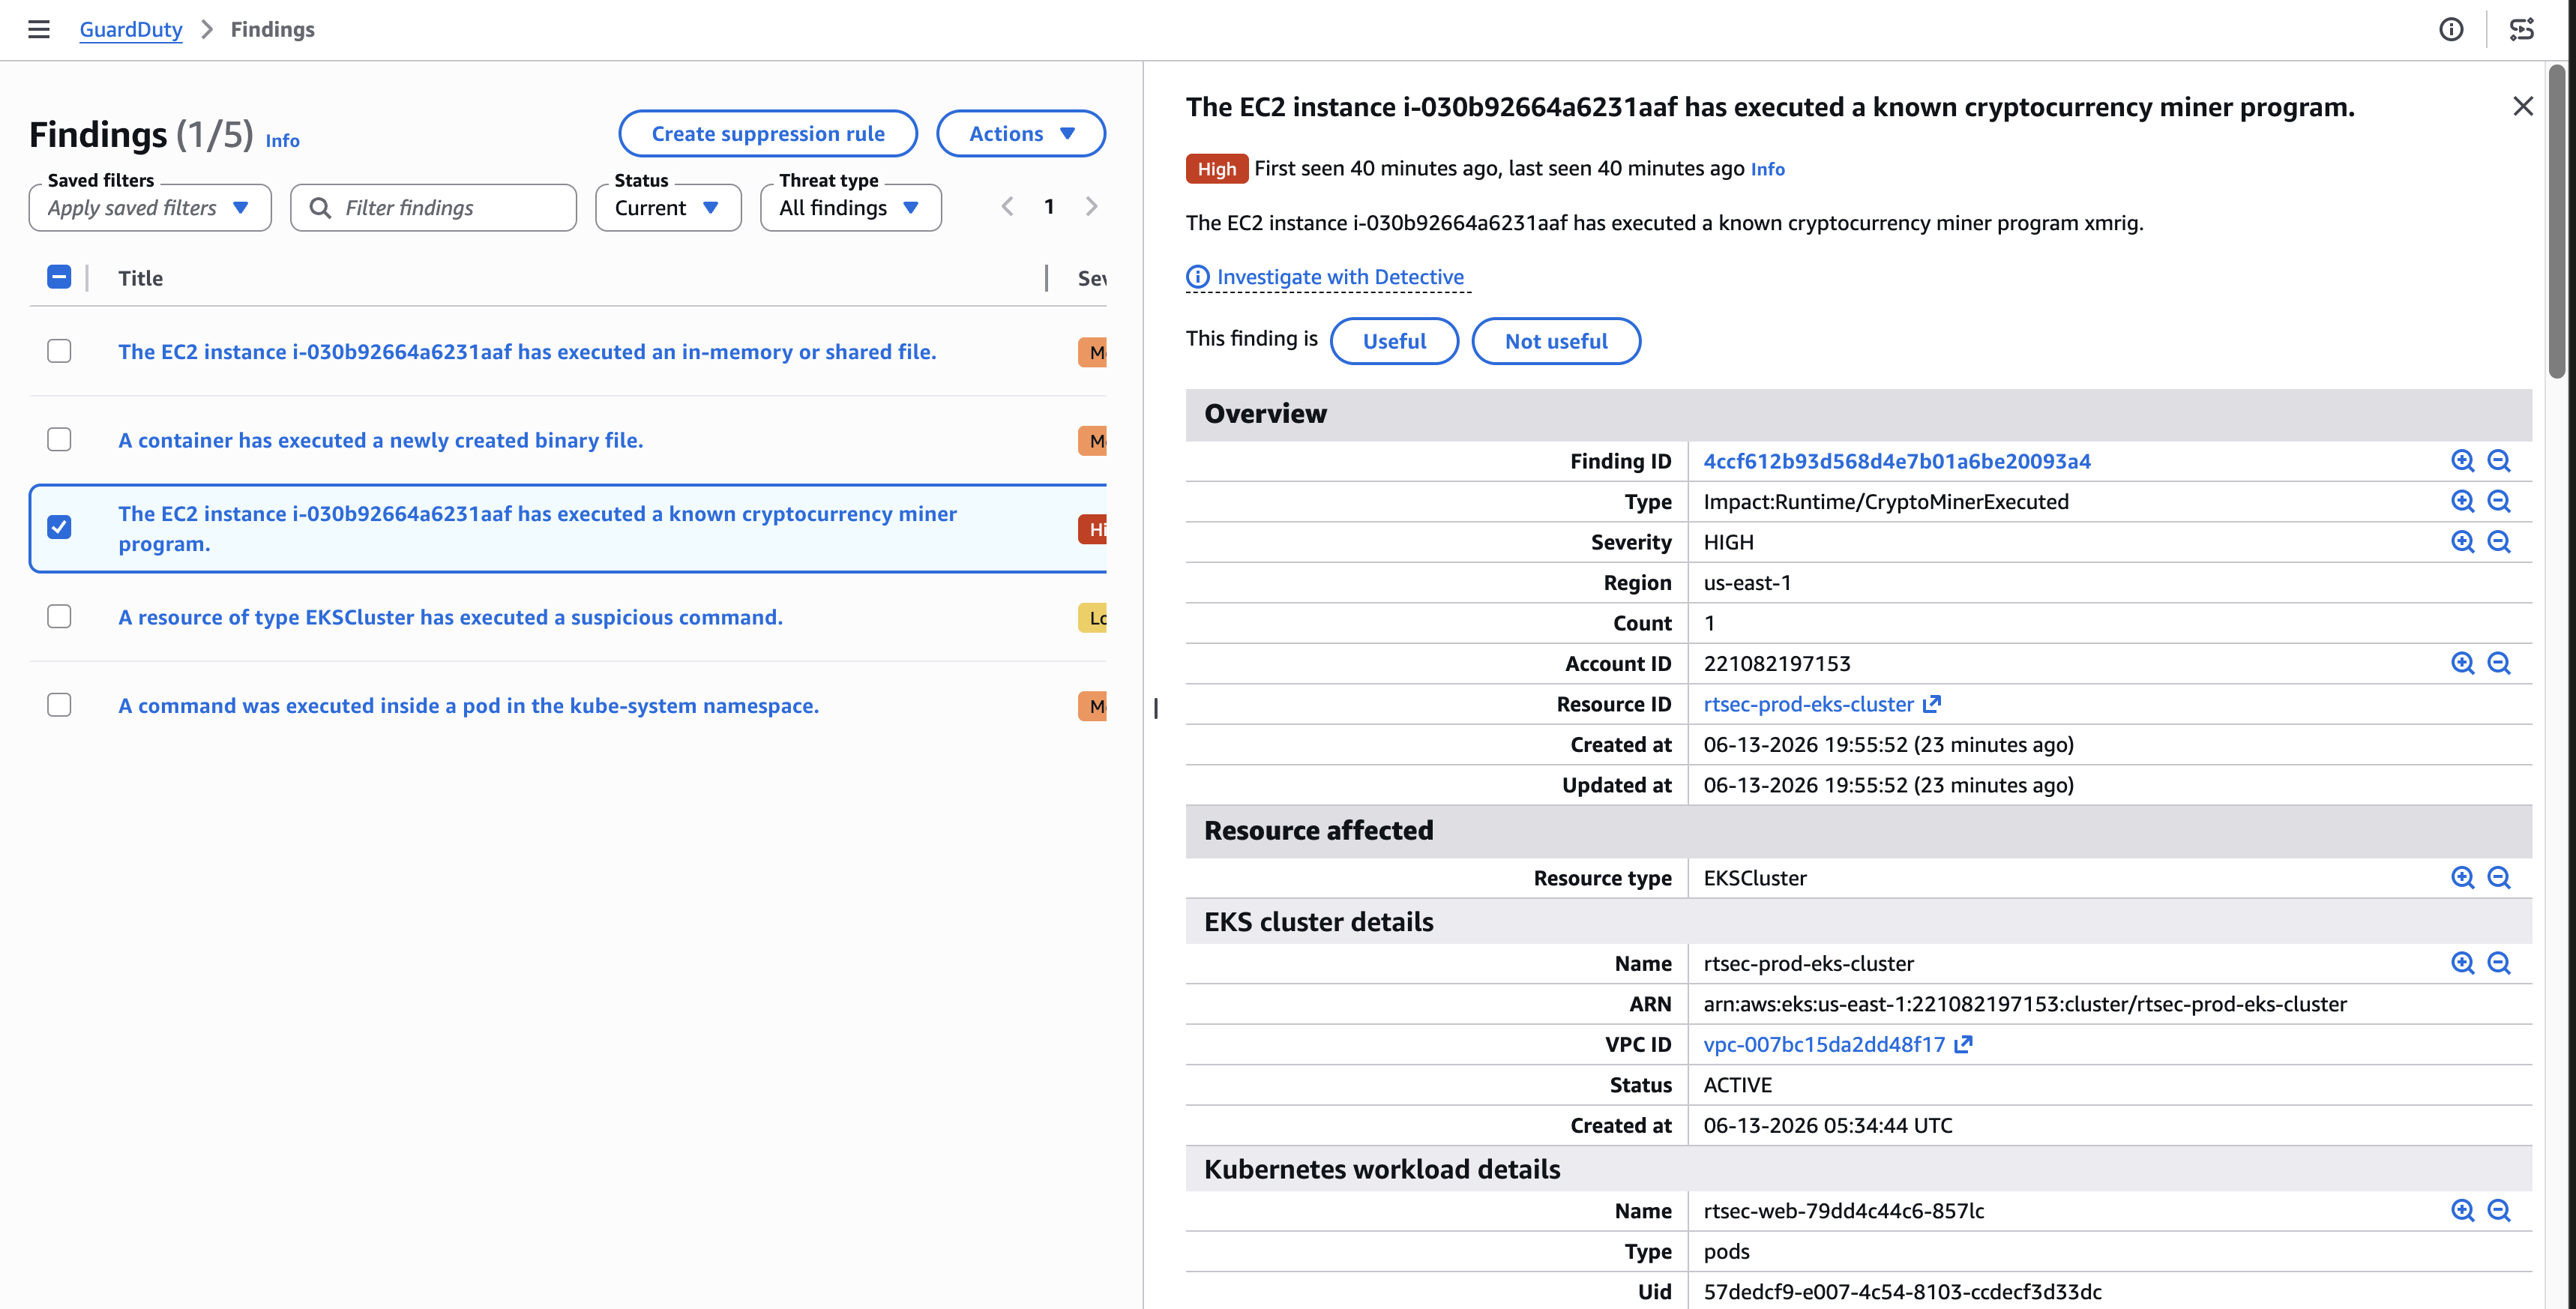
Task: Click the EKS cluster ARN value
Action: [x=2025, y=1004]
